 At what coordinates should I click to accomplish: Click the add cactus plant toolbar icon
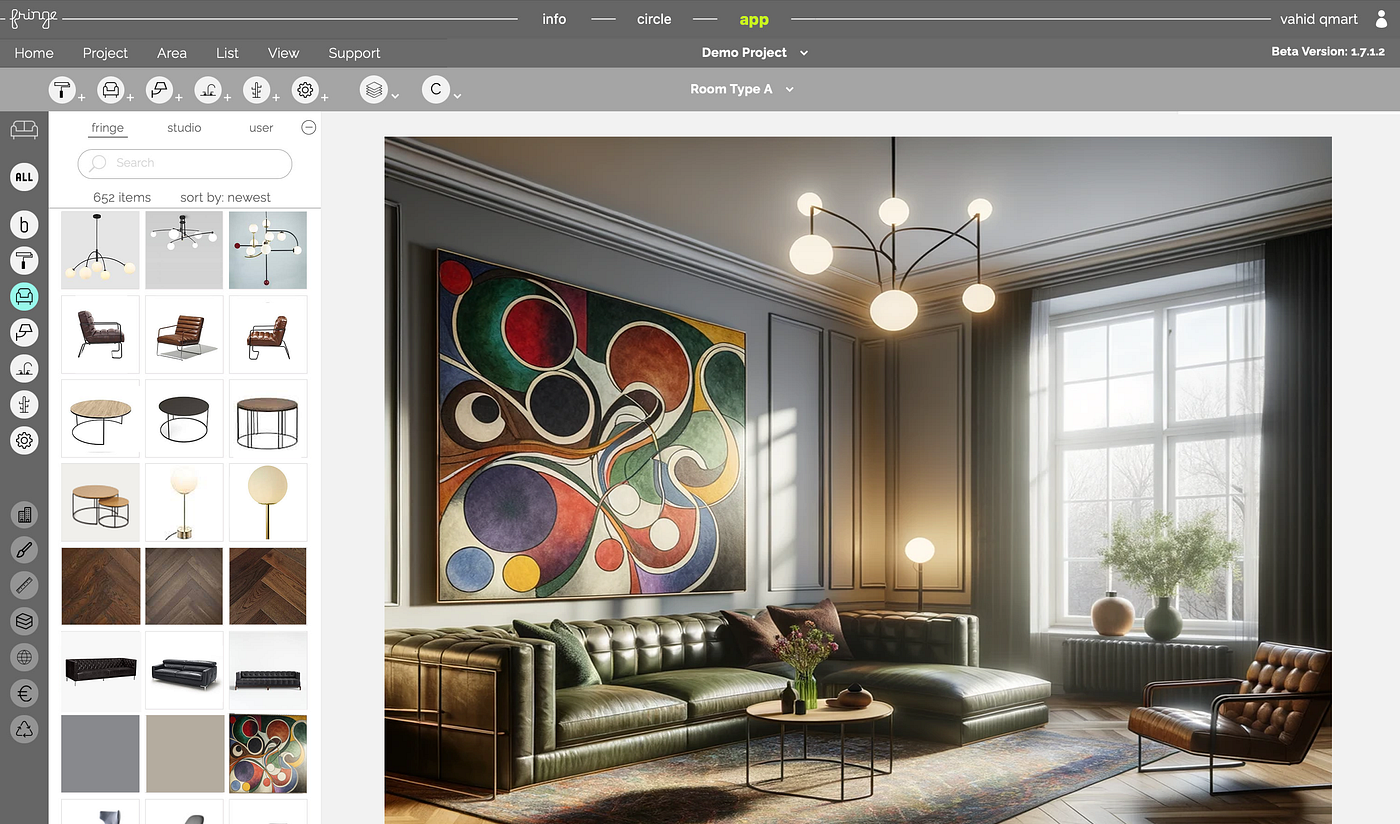coord(257,91)
